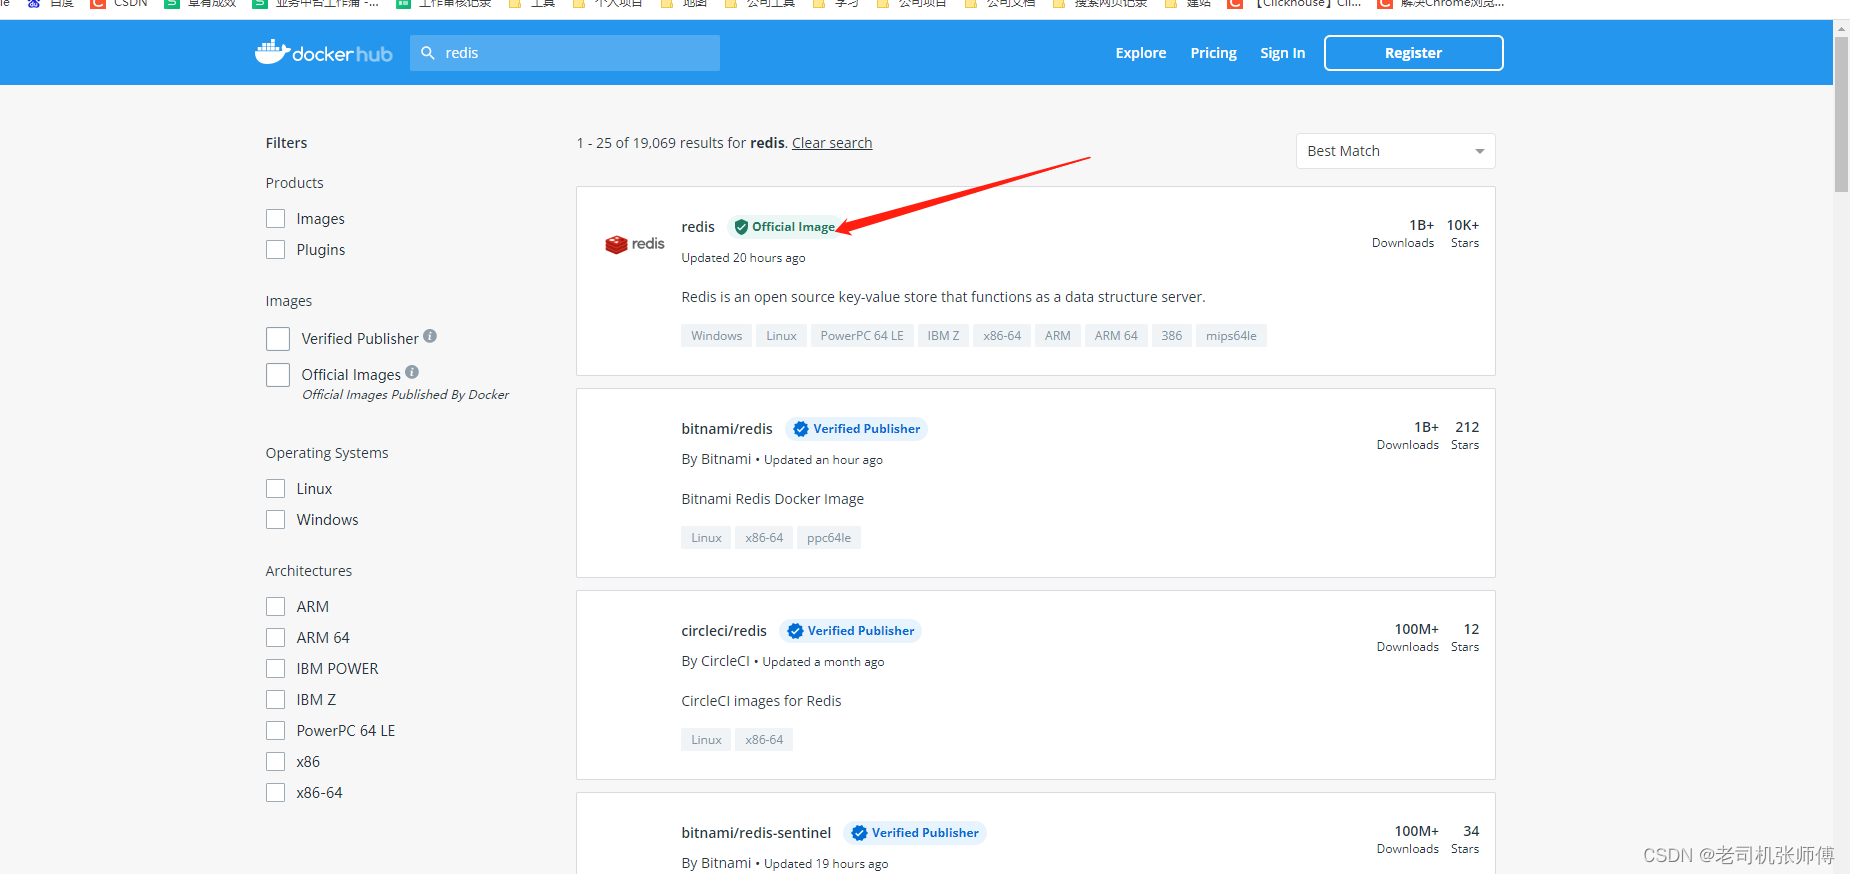Screen dimensions: 1850x874
Task: Click info icon beside Official Images filter
Action: 412,372
